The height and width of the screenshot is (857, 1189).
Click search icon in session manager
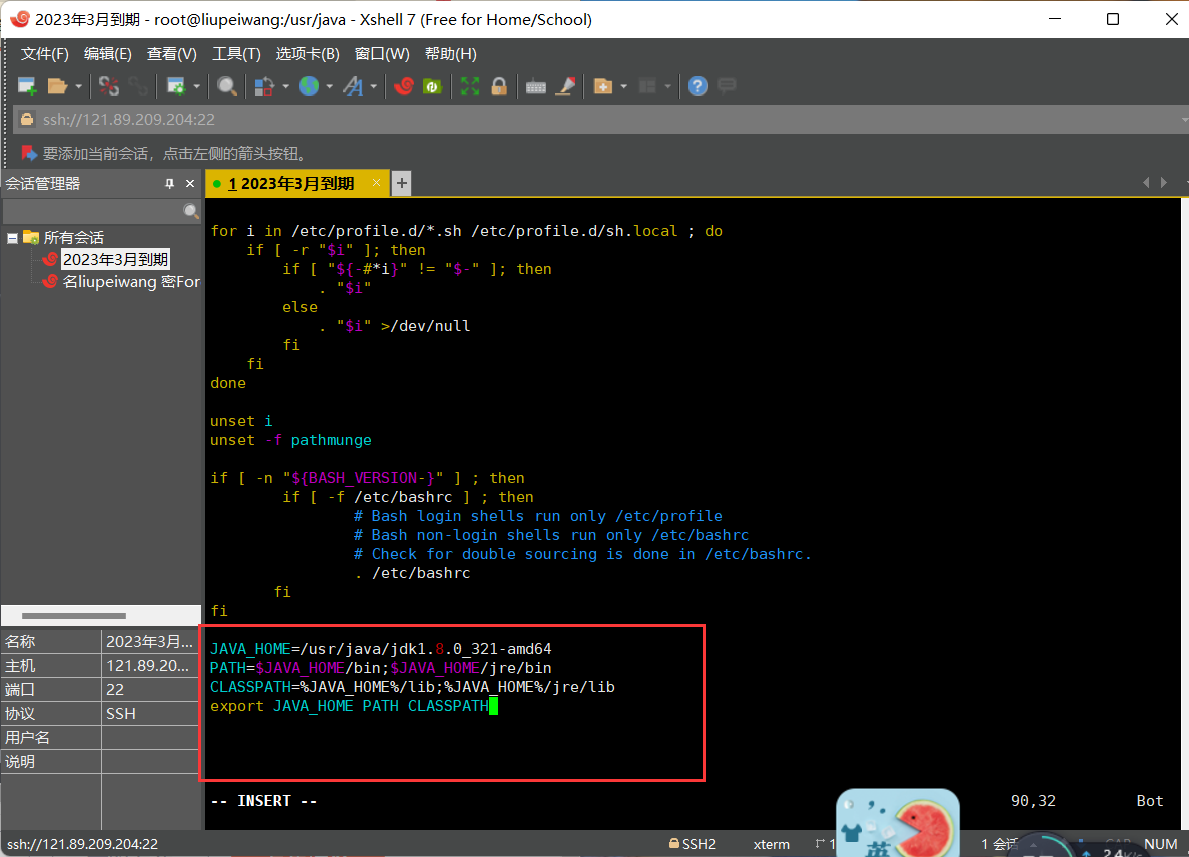(x=191, y=212)
